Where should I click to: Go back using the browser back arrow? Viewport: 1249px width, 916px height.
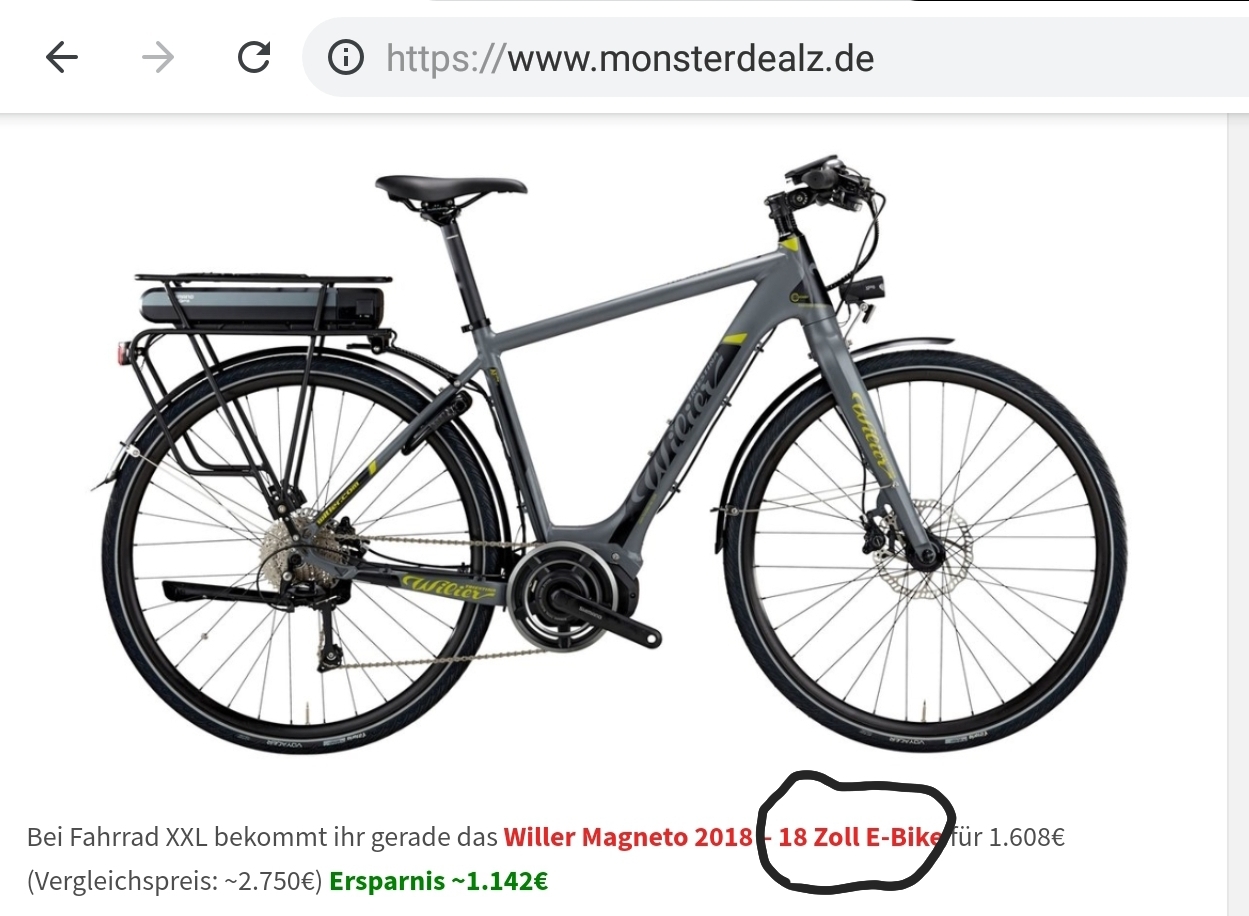62,58
